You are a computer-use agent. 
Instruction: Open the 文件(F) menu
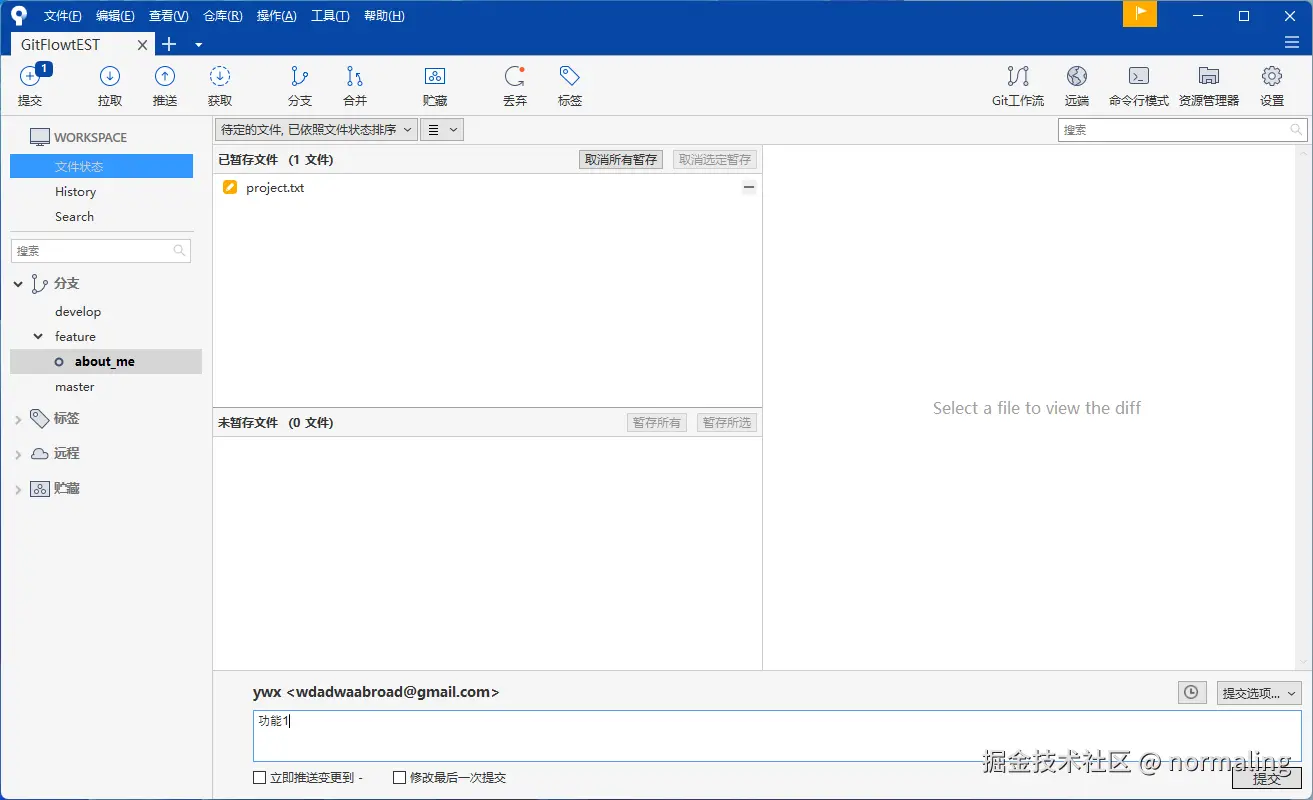point(63,16)
